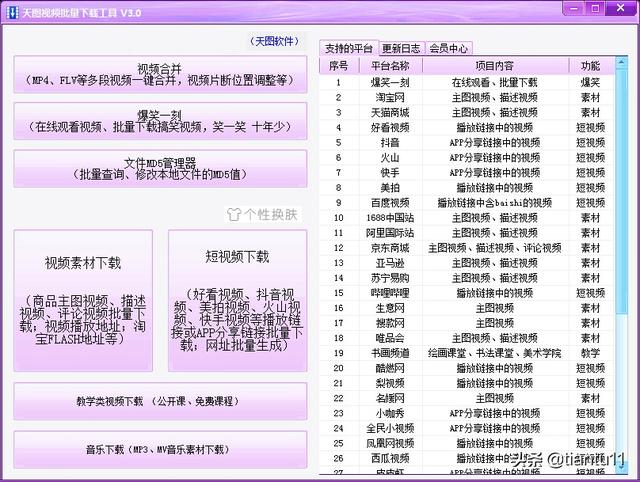Screen dimensions: 640x482
Task: Click the 项目内容 column header
Action: pyautogui.click(x=495, y=66)
